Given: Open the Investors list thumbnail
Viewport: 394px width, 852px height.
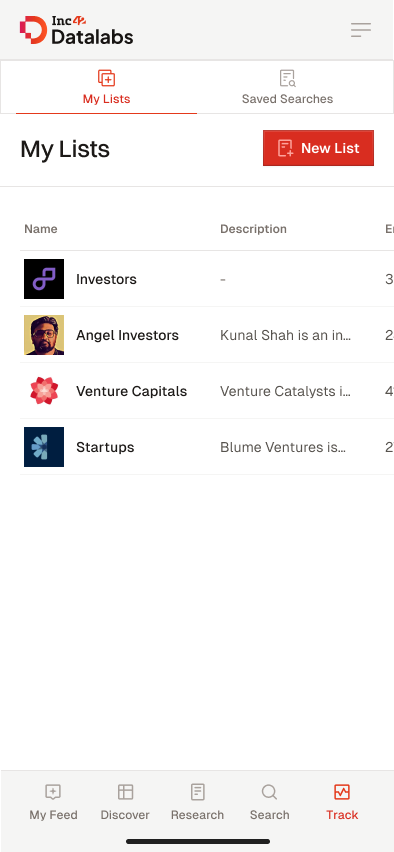Looking at the screenshot, I should click(44, 279).
